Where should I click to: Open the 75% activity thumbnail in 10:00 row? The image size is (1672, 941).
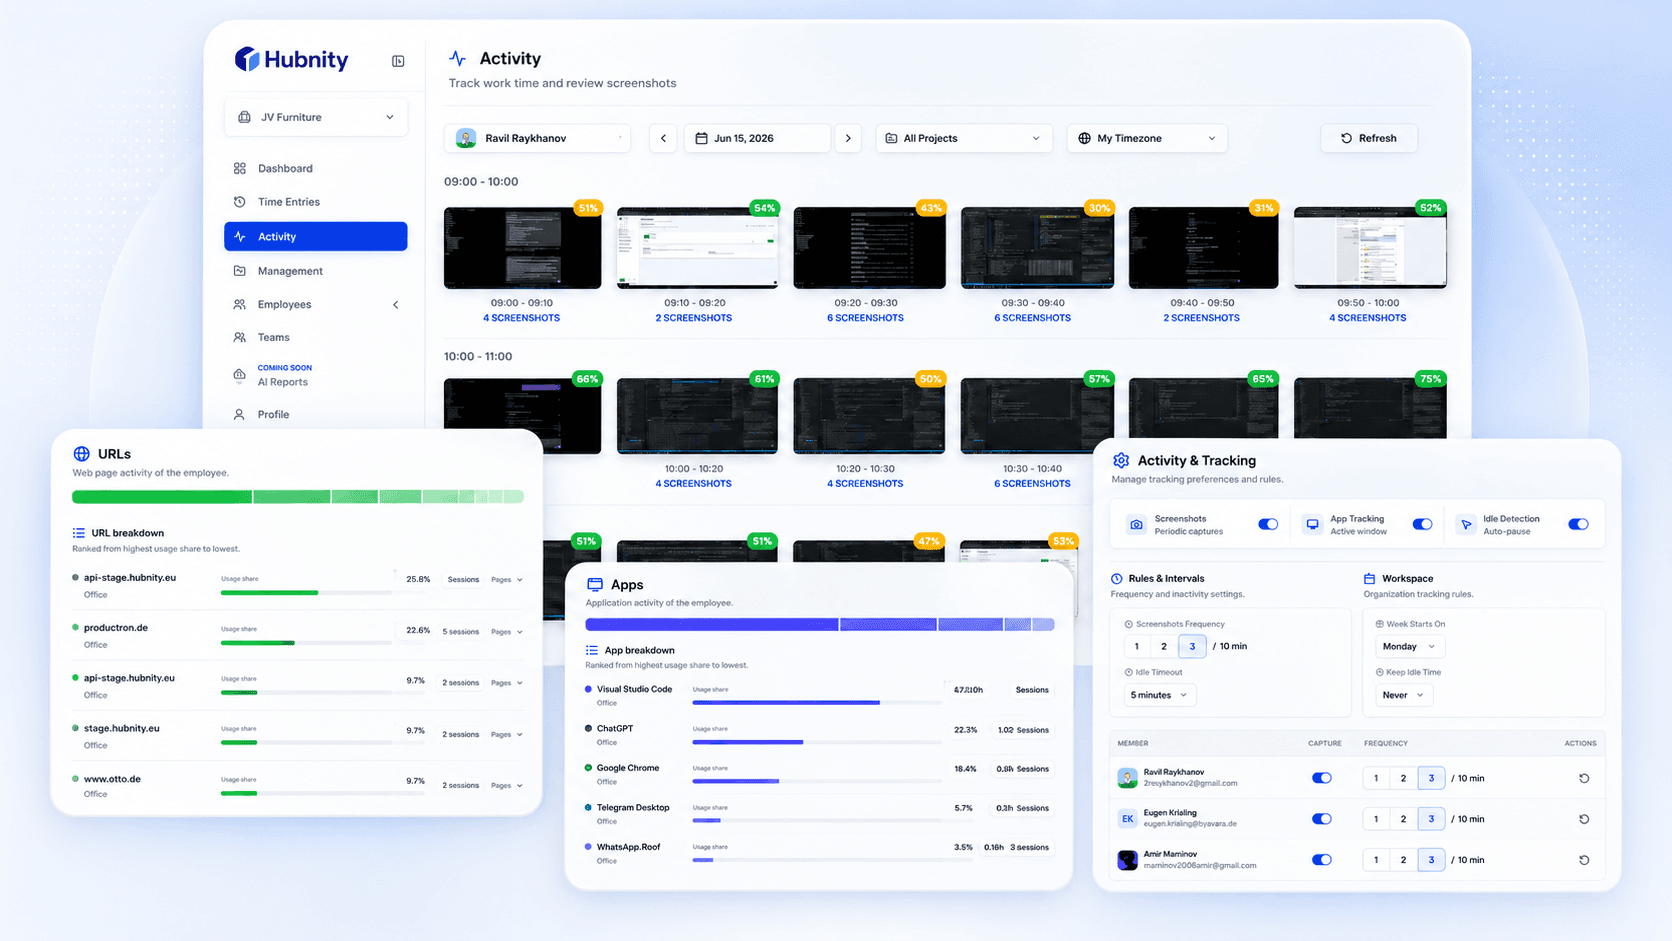[1370, 408]
